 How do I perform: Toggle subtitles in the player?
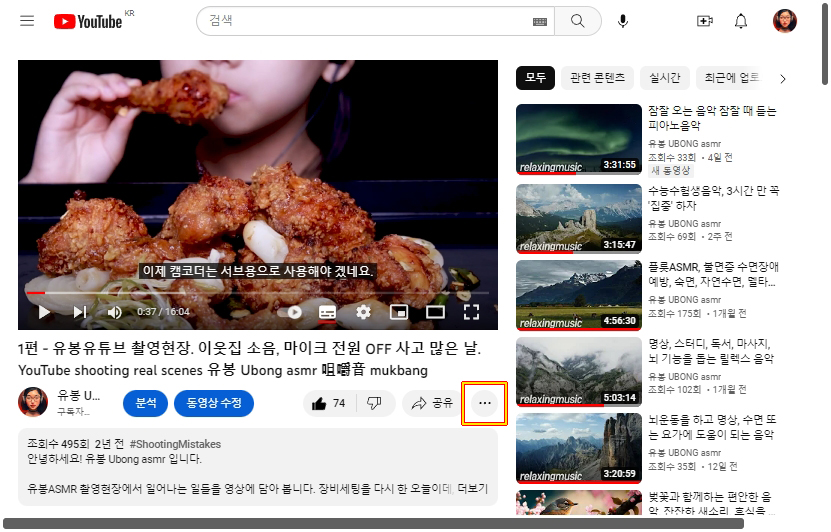327,312
